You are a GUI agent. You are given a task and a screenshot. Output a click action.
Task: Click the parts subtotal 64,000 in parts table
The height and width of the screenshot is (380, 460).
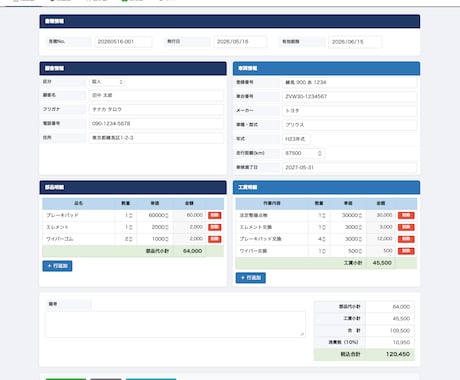point(192,251)
